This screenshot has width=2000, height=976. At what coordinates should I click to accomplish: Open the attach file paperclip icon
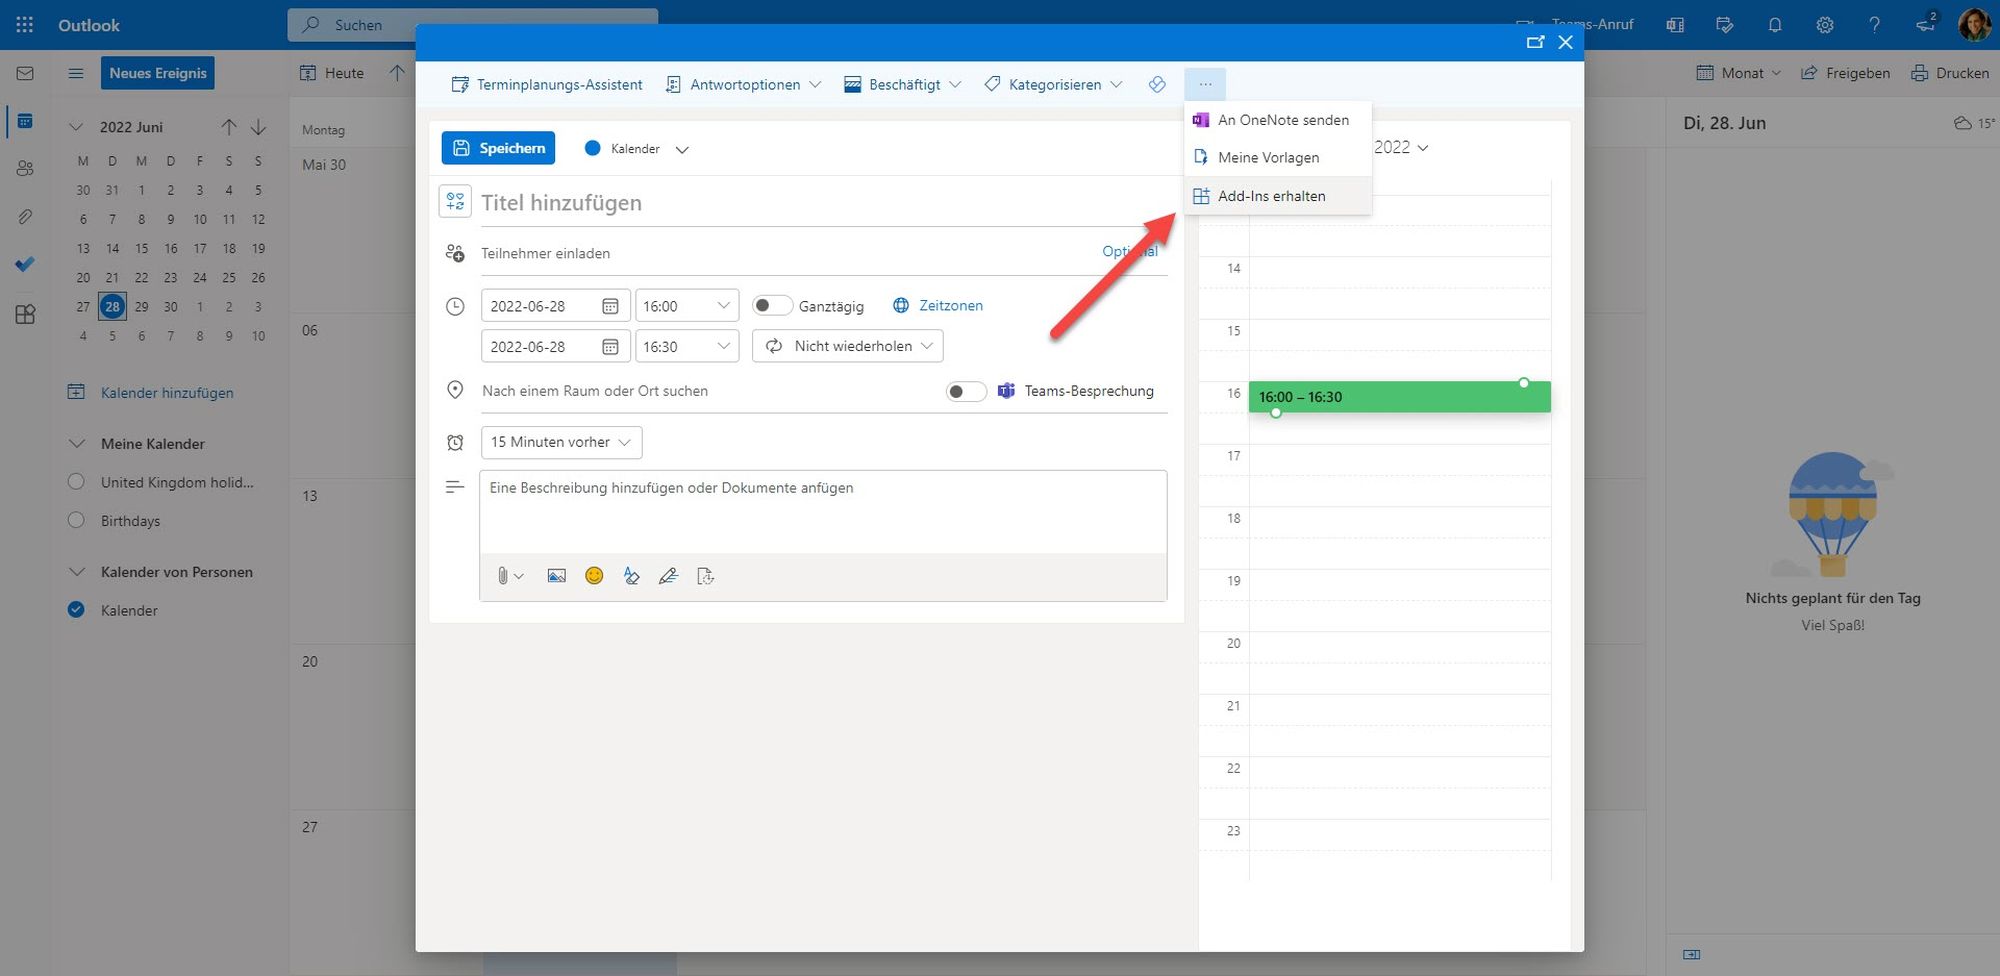[504, 576]
